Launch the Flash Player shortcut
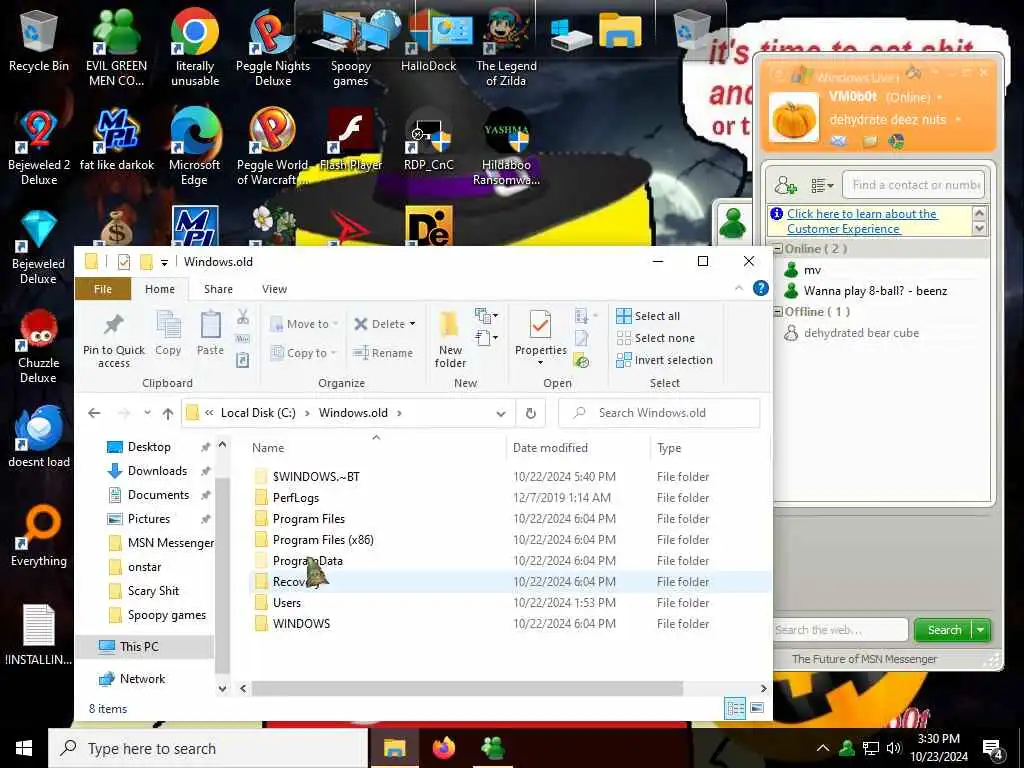The height and width of the screenshot is (768, 1024). tap(351, 140)
